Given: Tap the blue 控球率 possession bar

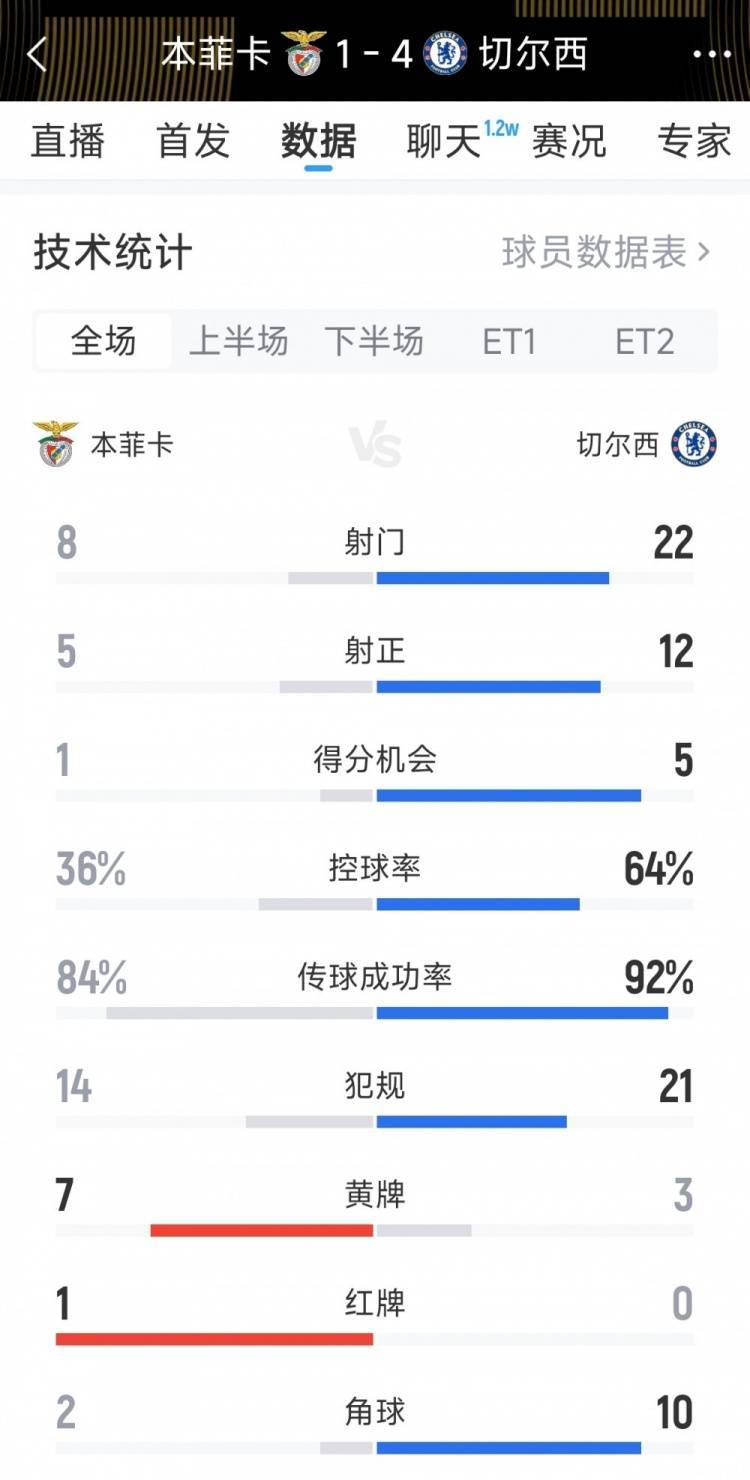Looking at the screenshot, I should coord(478,904).
